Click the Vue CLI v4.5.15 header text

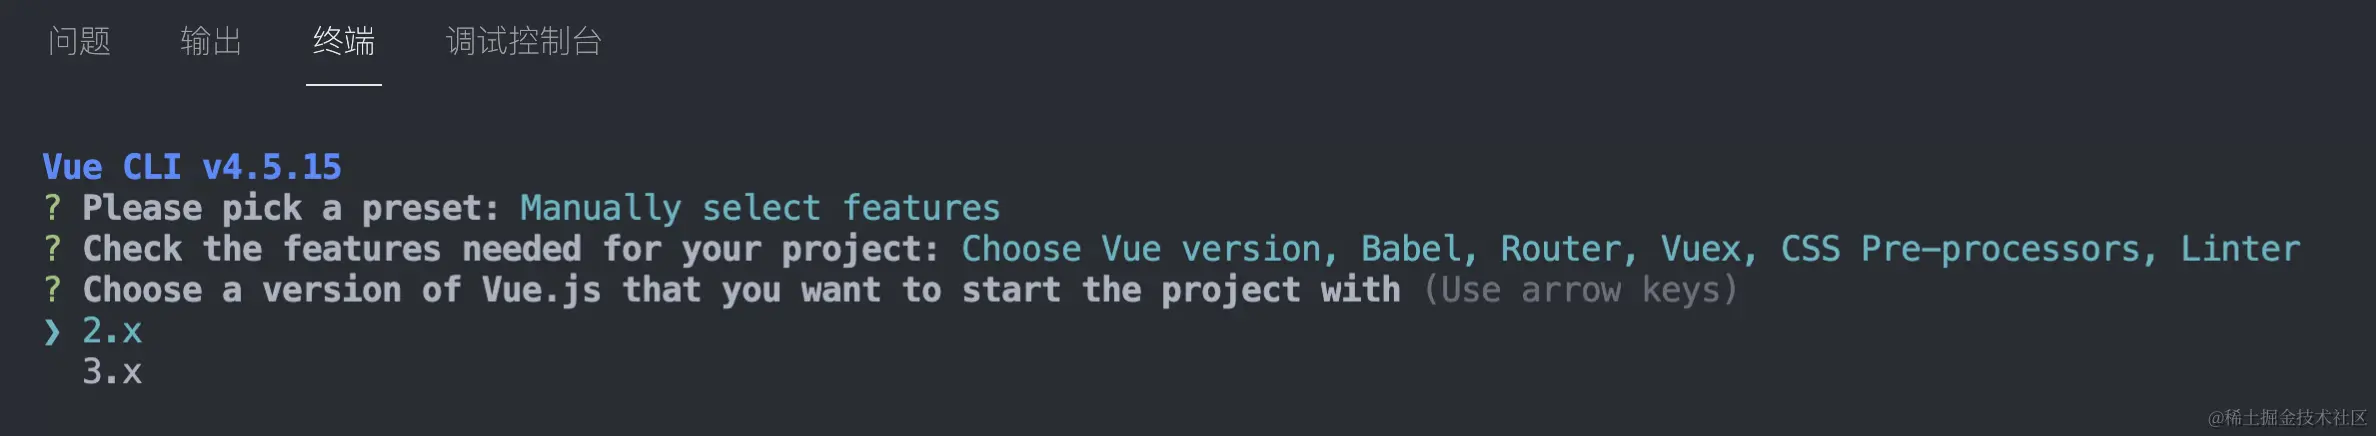click(192, 167)
